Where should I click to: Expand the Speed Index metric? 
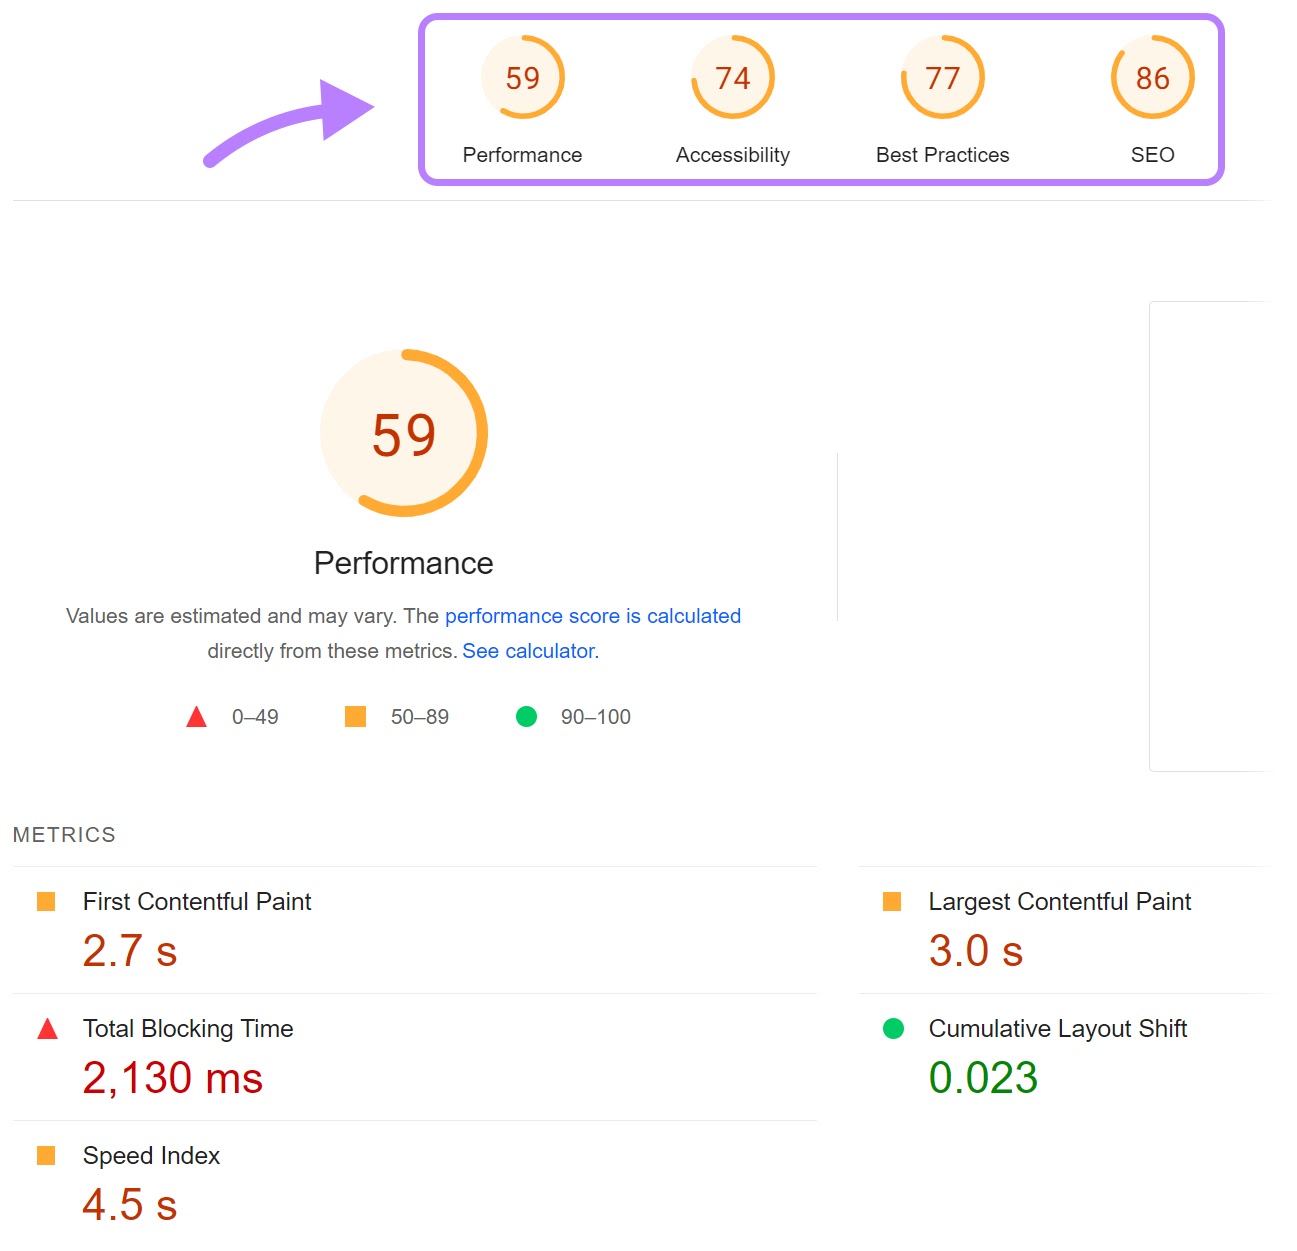151,1155
